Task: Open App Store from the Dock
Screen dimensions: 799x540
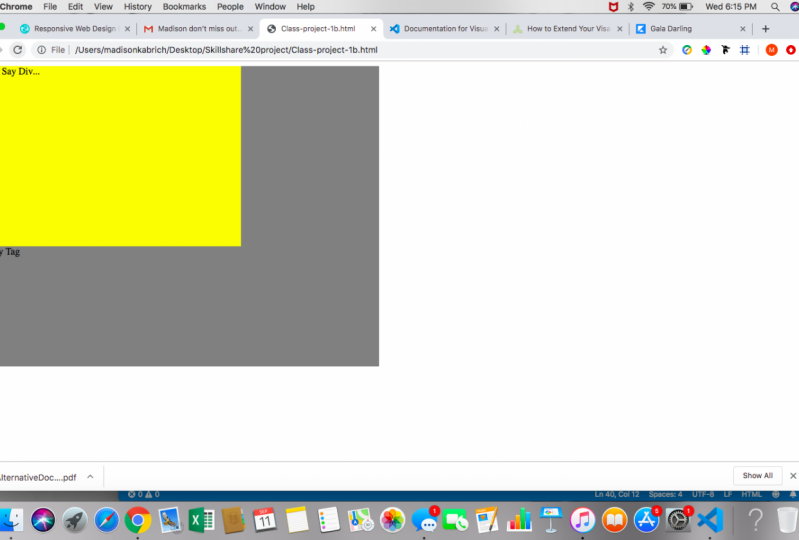Action: (646, 520)
